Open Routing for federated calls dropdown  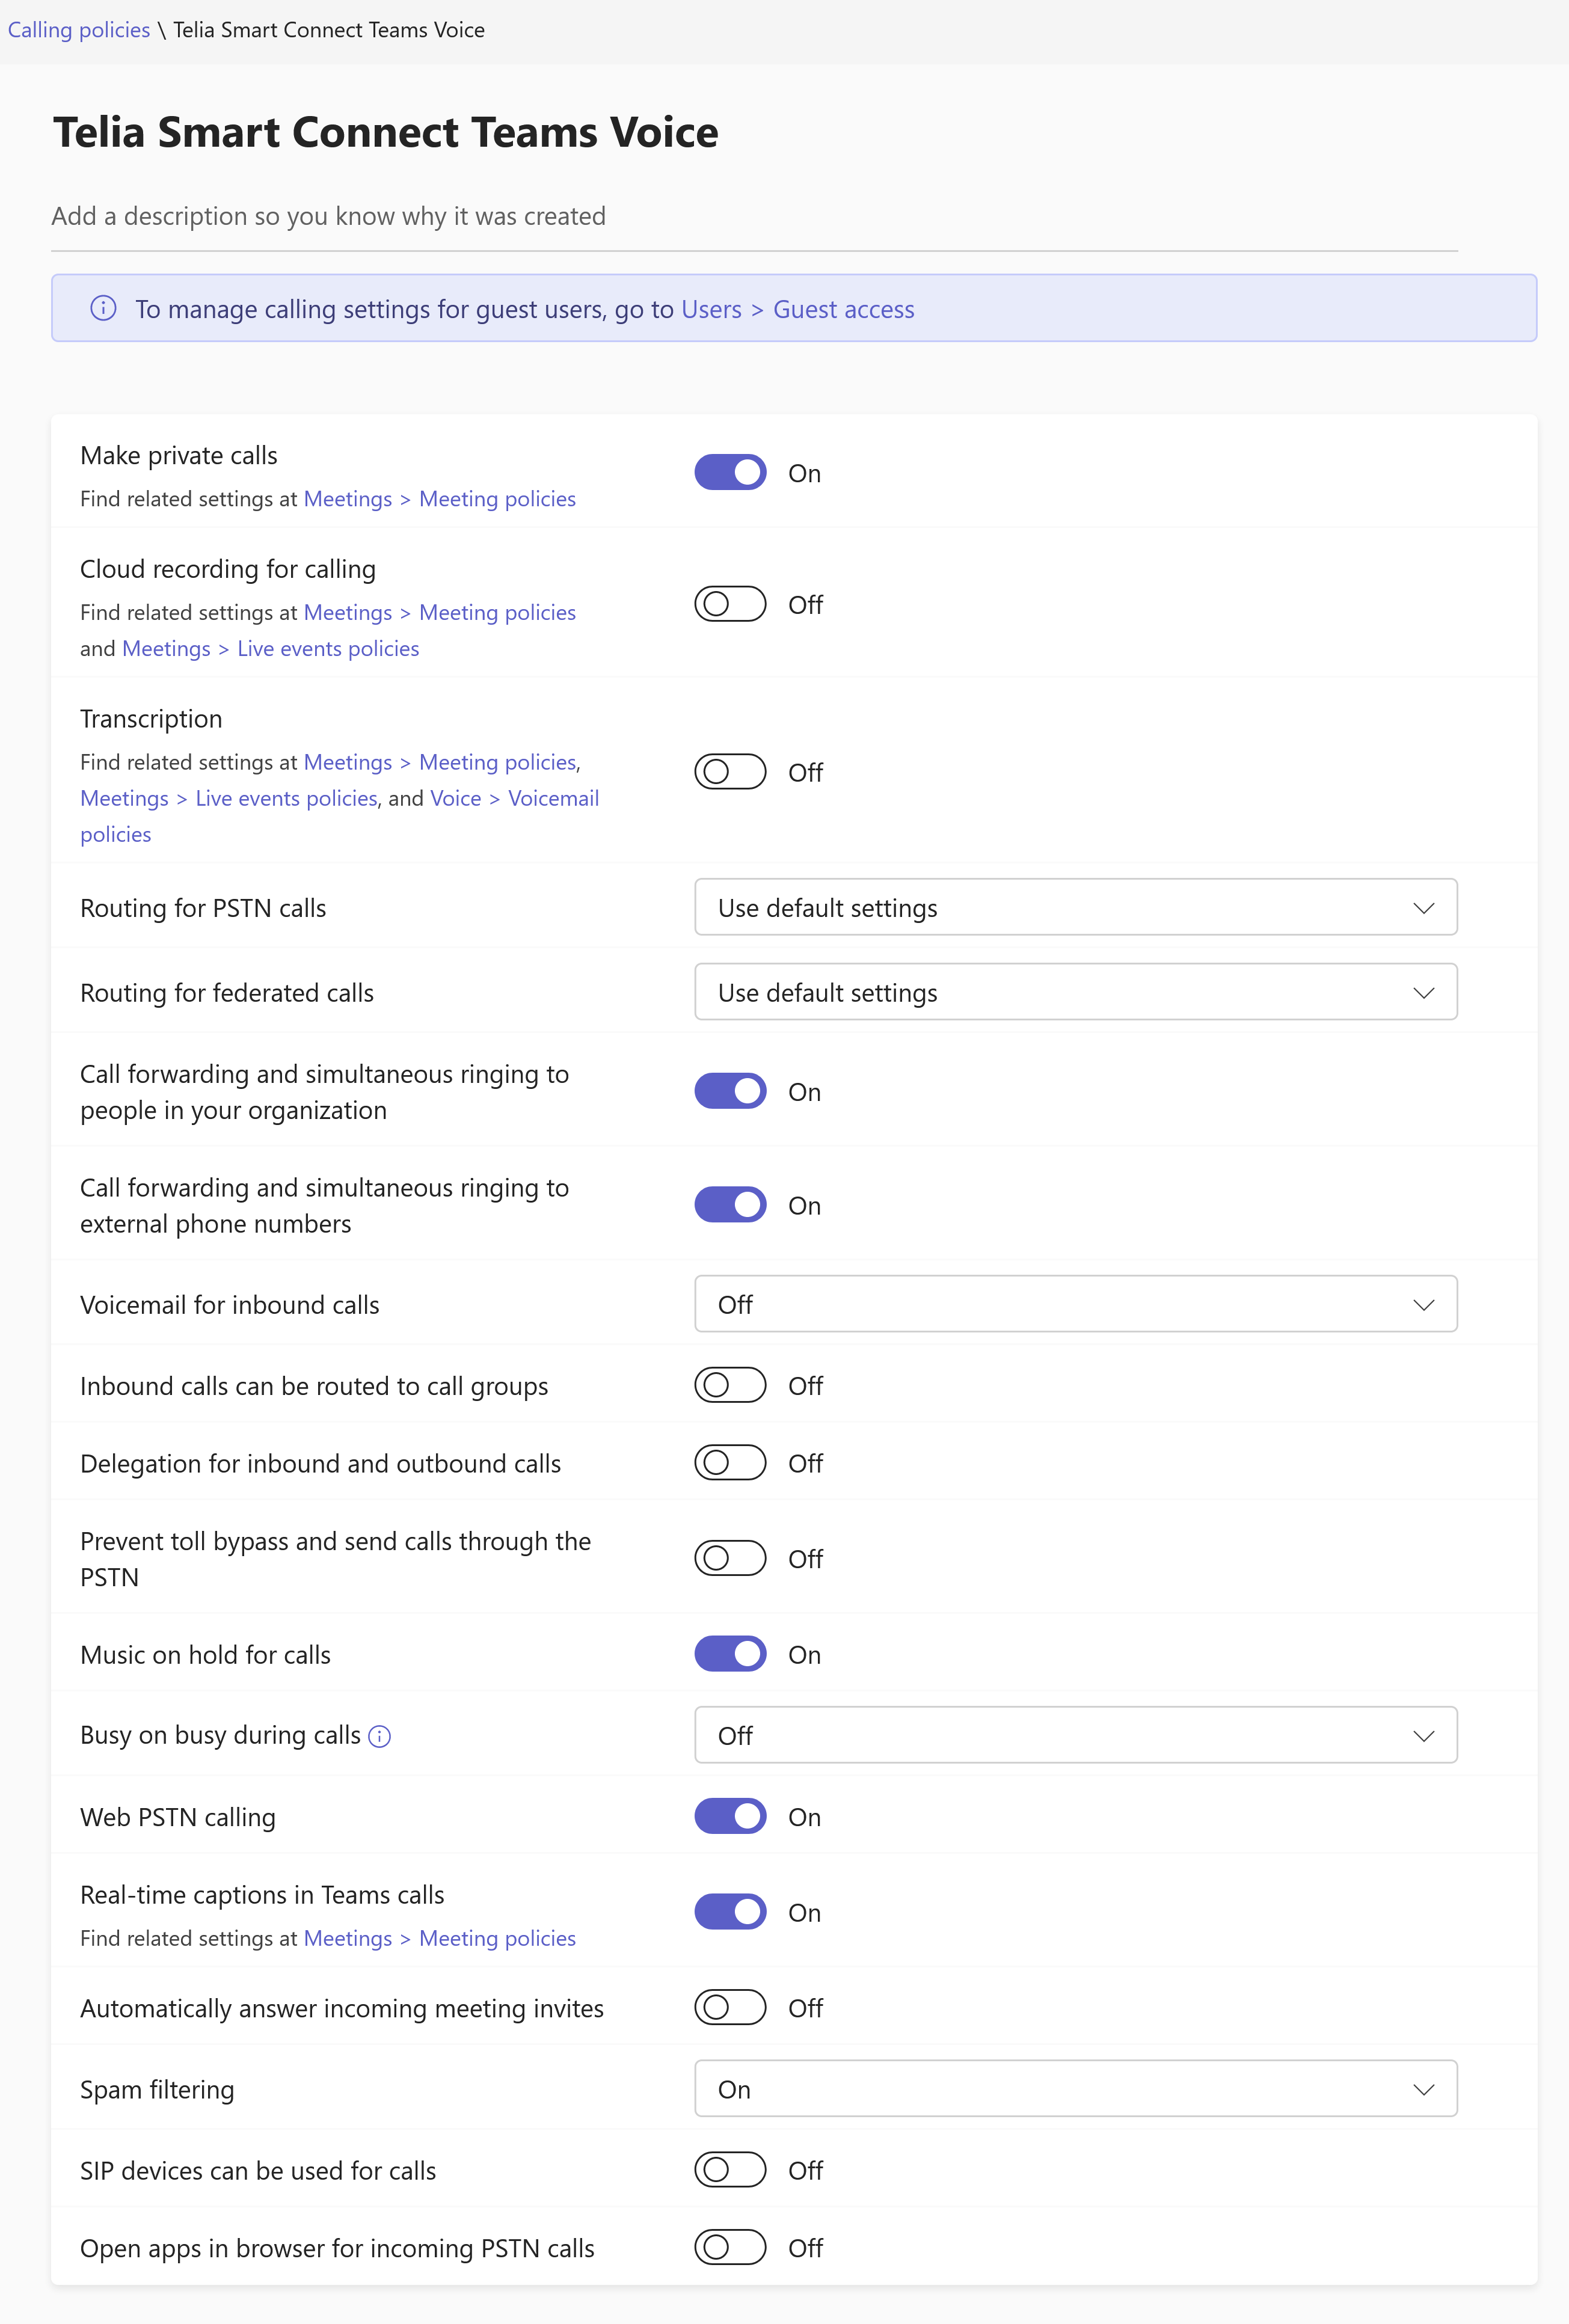coord(1076,992)
